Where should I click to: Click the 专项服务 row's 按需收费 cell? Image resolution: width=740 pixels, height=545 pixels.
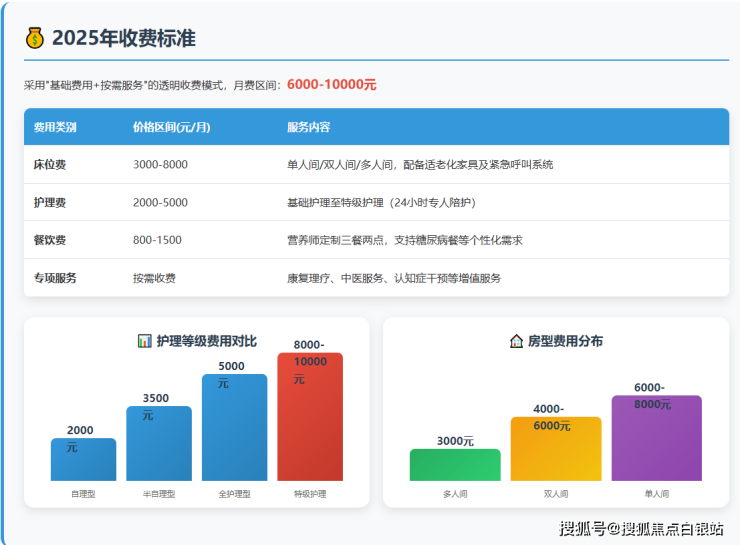154,278
